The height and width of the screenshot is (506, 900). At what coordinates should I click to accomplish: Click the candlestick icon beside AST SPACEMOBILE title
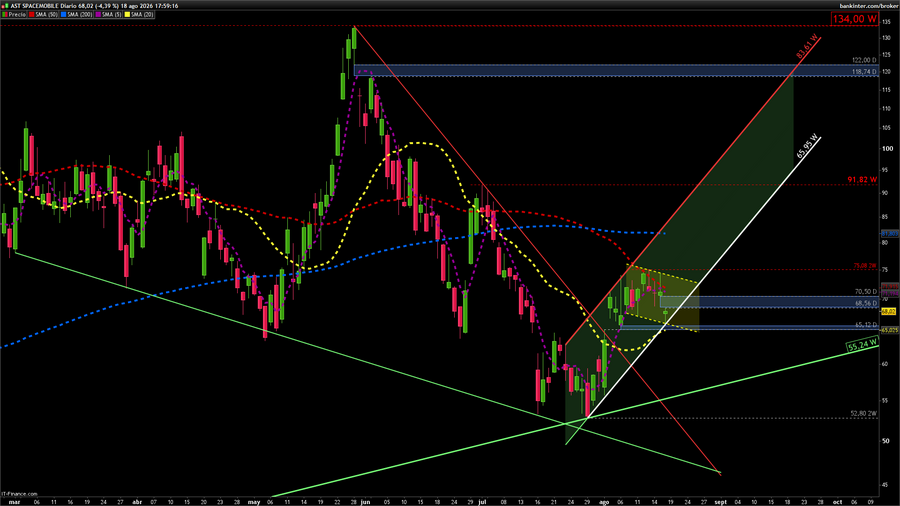(5, 6)
